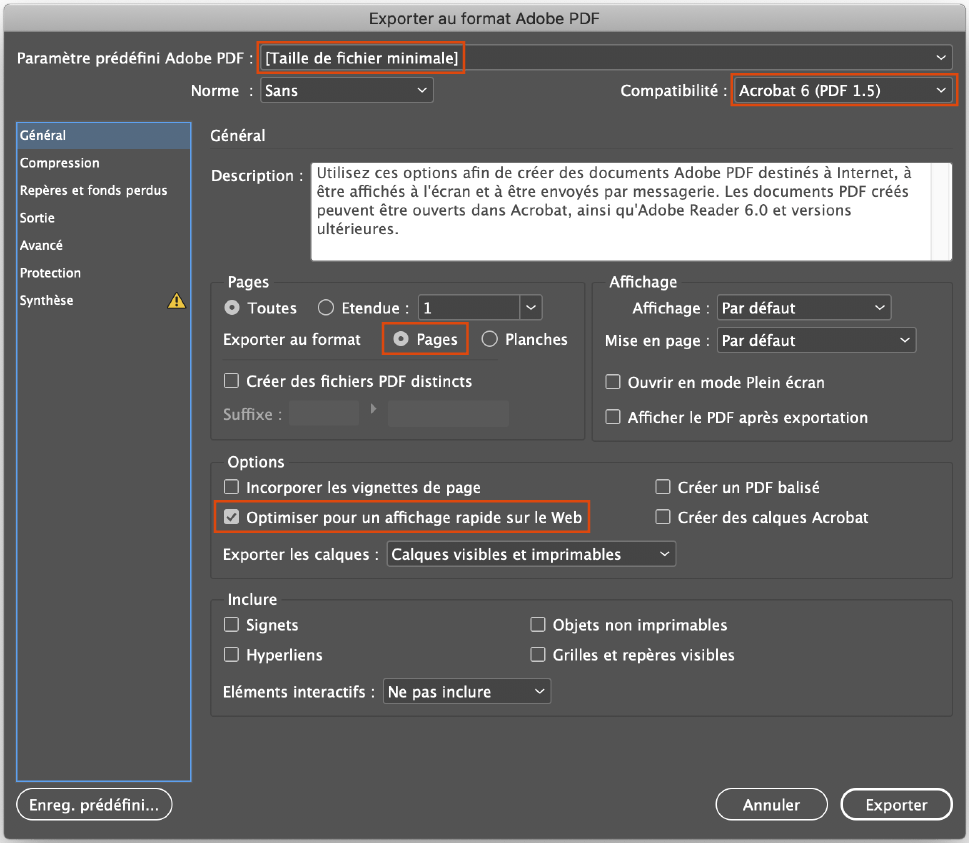Image resolution: width=969 pixels, height=843 pixels.
Task: Enable the Signets checkbox
Action: [231, 625]
